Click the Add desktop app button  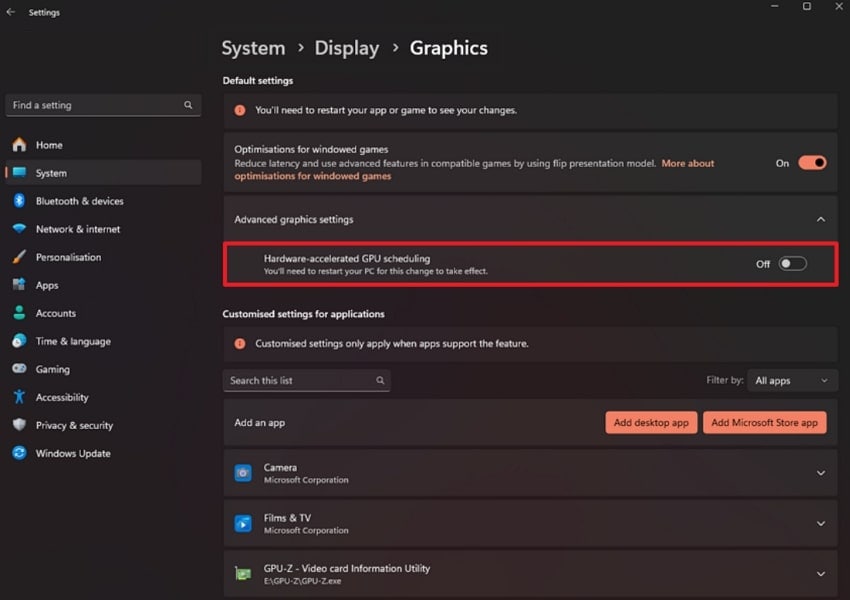pyautogui.click(x=651, y=422)
